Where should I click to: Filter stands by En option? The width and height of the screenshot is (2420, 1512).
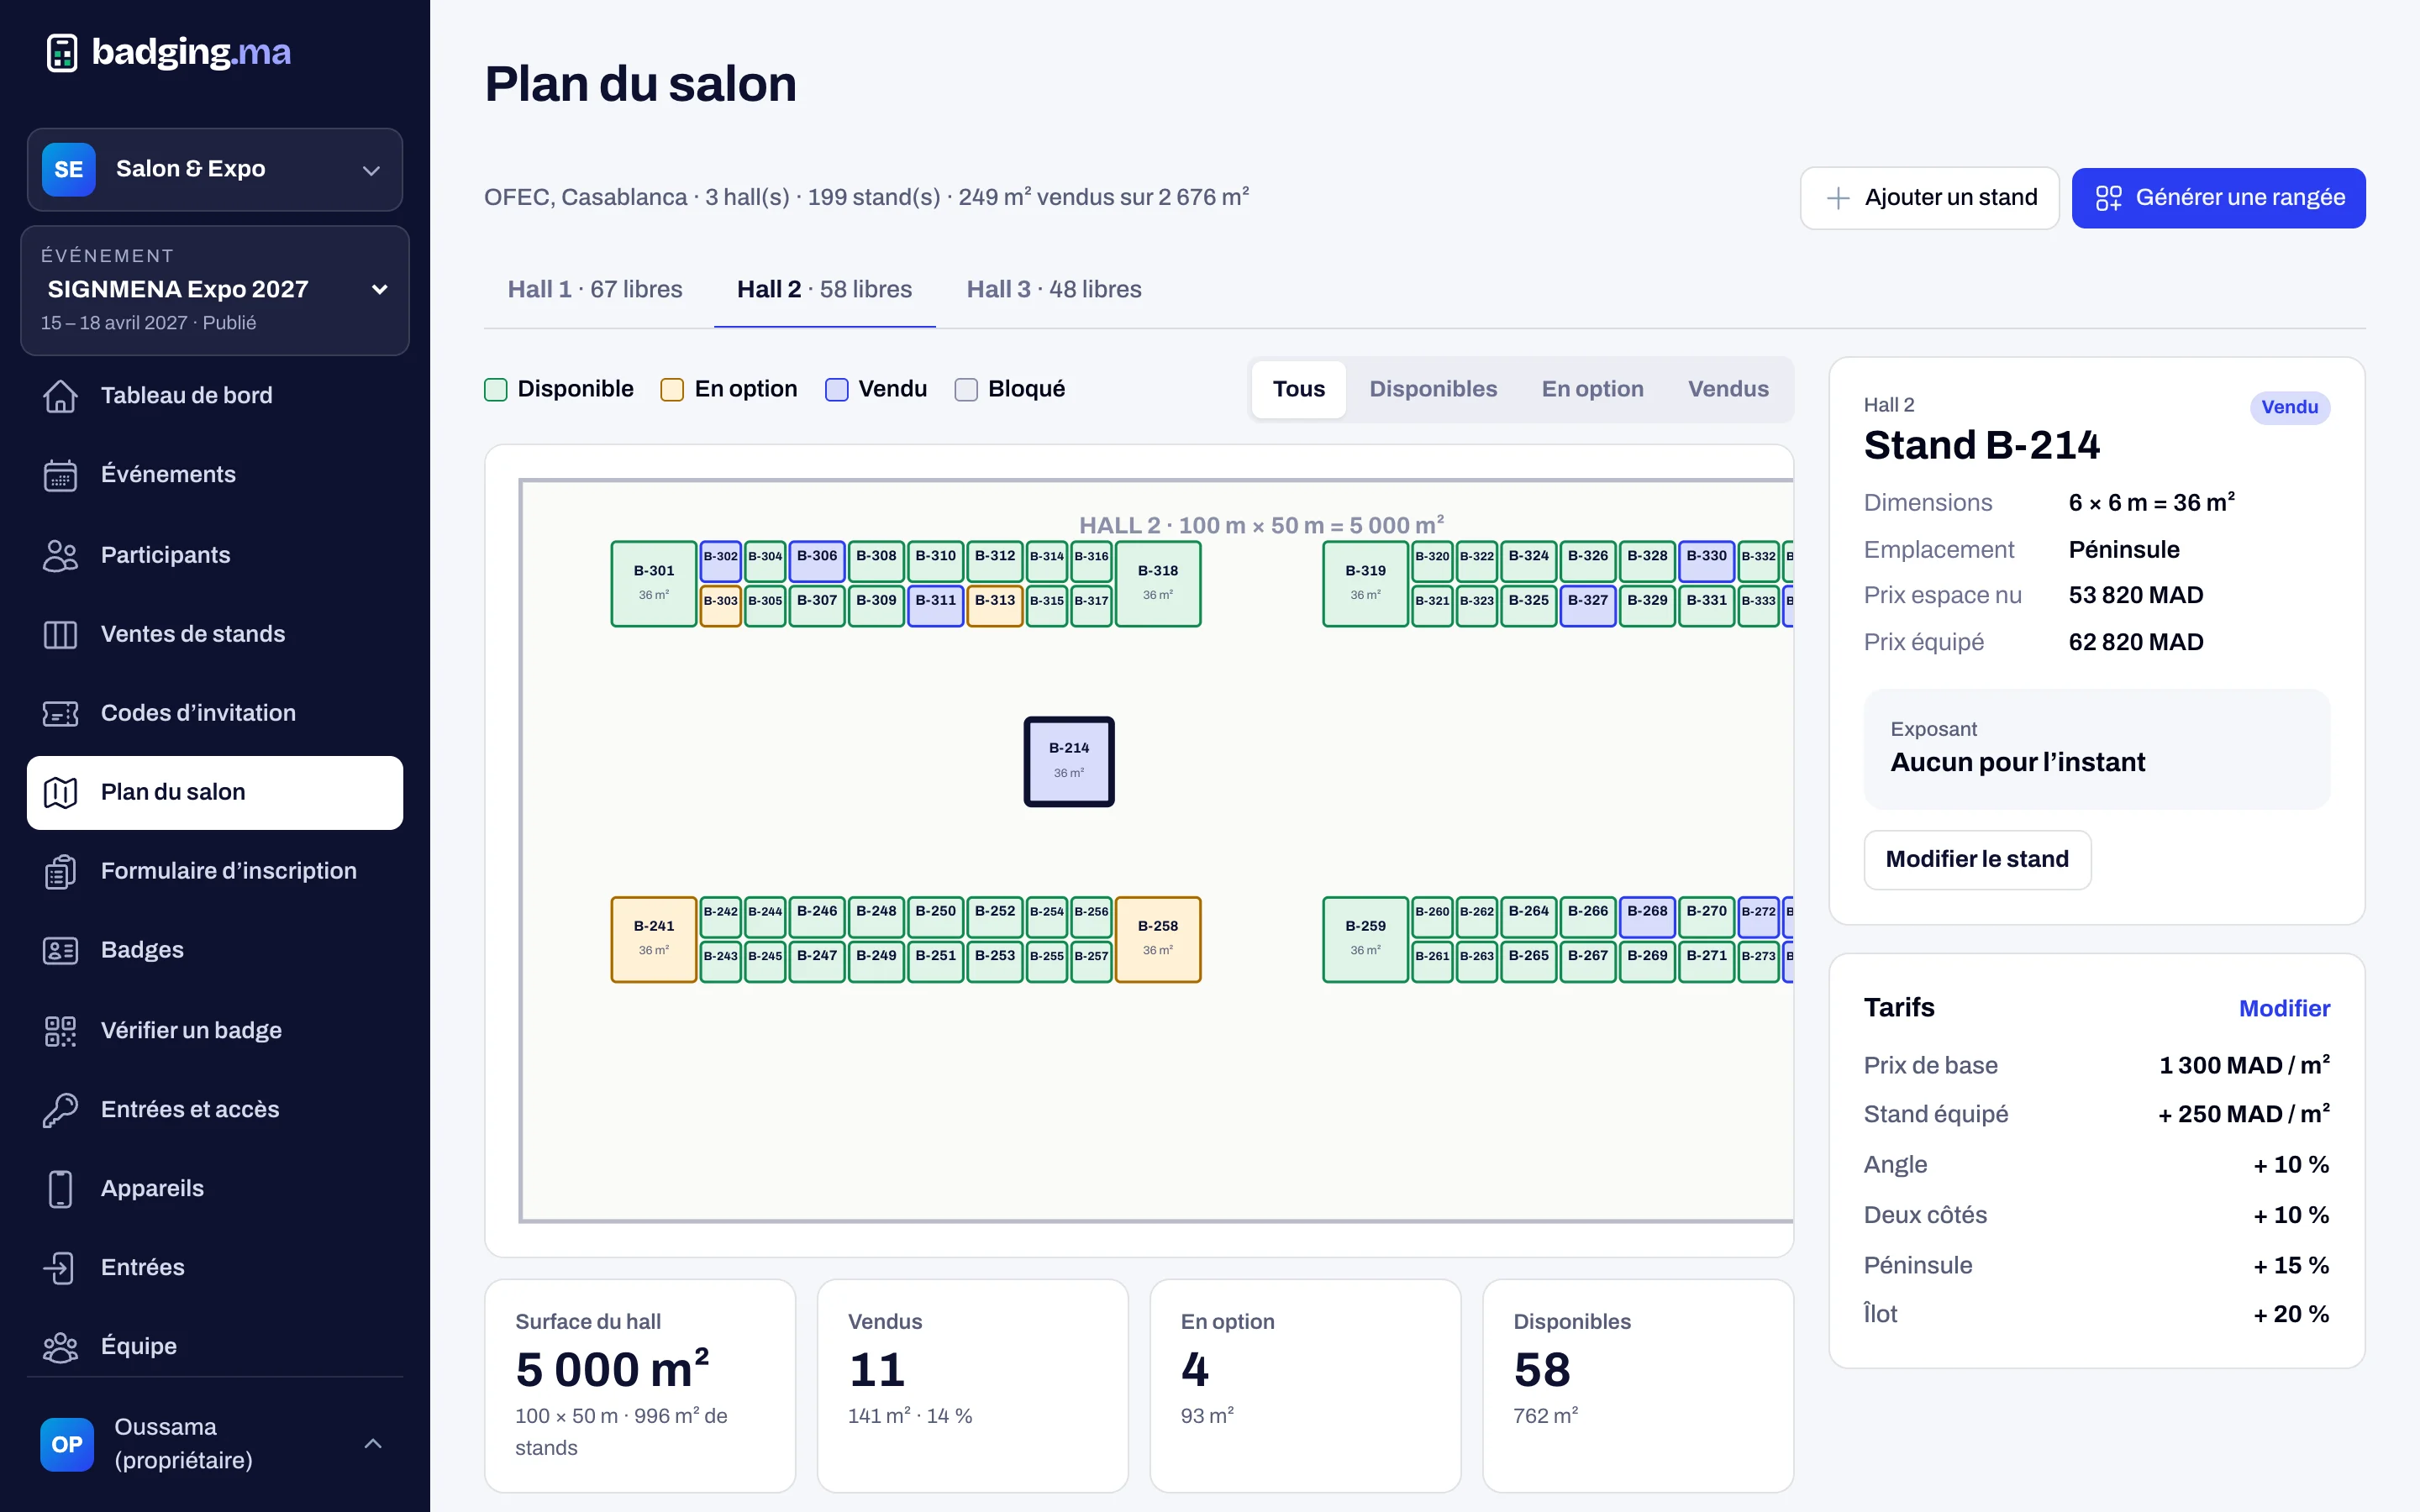(x=1592, y=389)
